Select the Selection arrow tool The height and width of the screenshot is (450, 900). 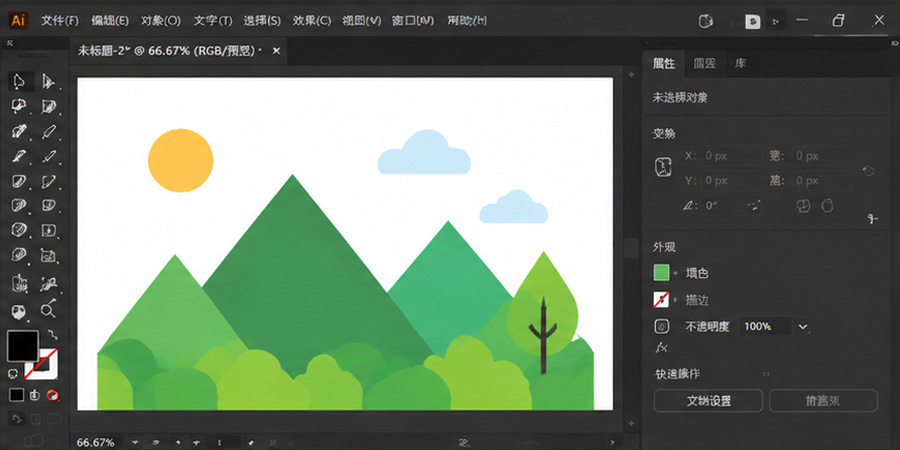pyautogui.click(x=18, y=82)
